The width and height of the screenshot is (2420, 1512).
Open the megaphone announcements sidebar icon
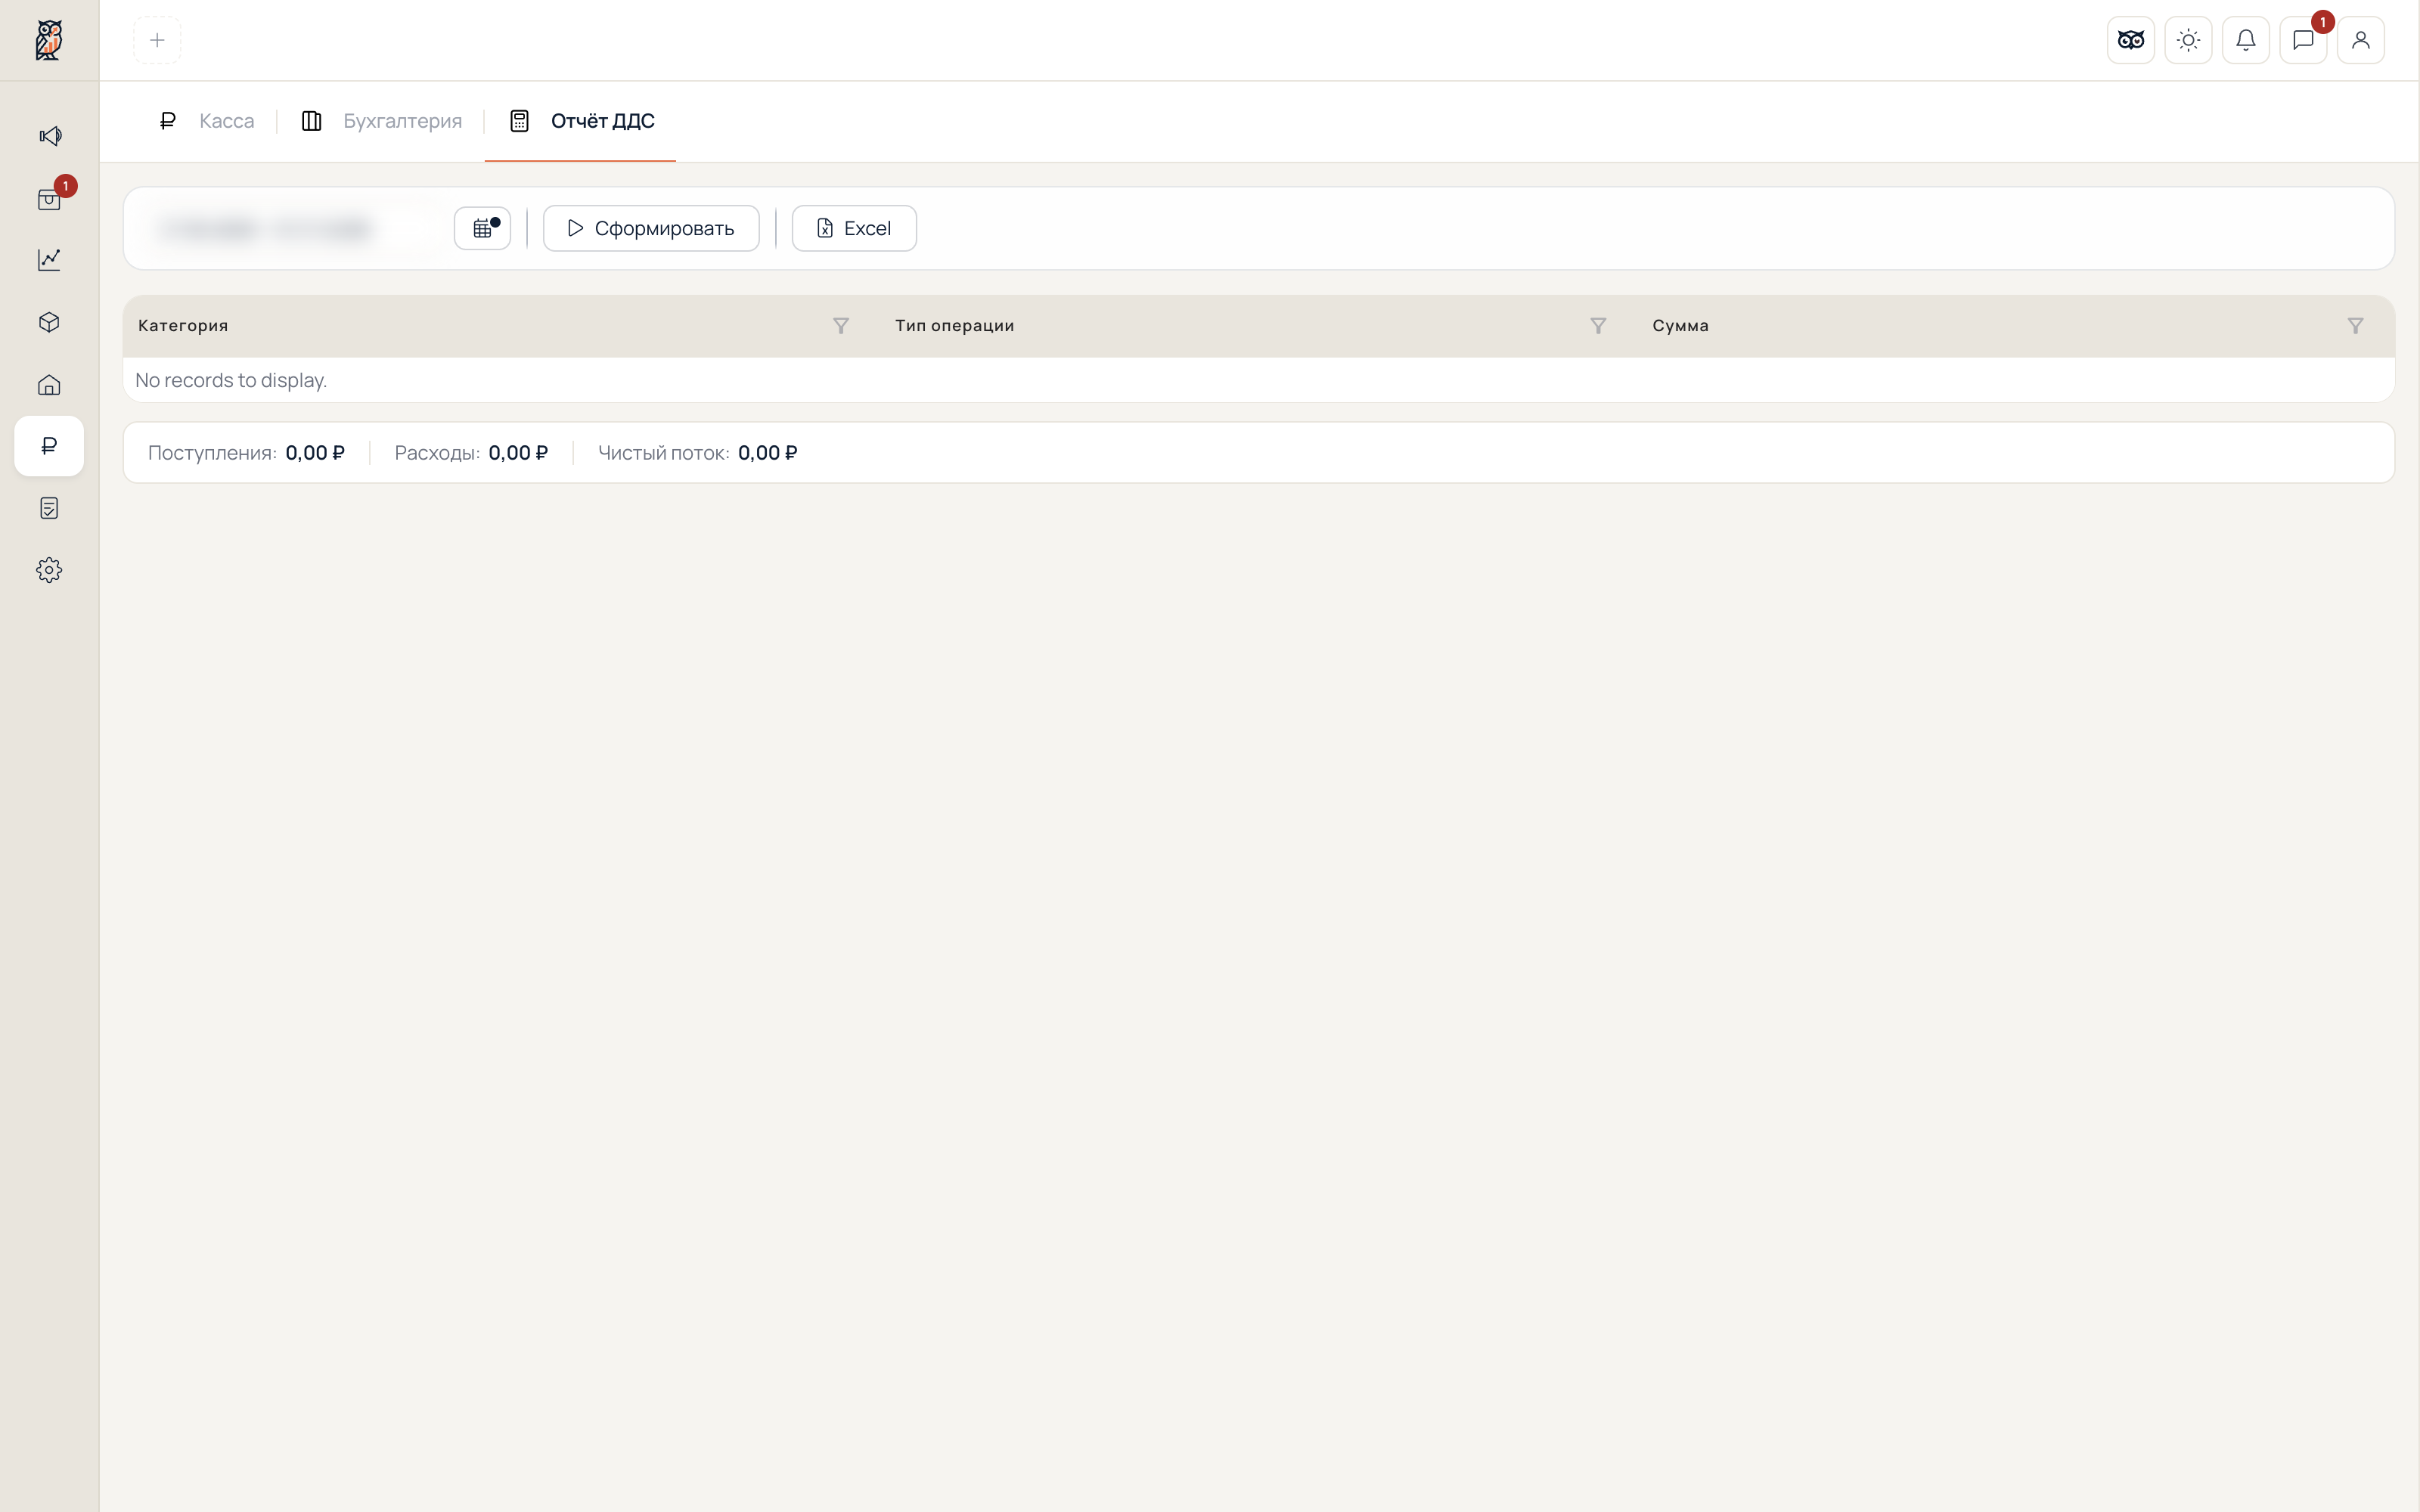pyautogui.click(x=49, y=136)
